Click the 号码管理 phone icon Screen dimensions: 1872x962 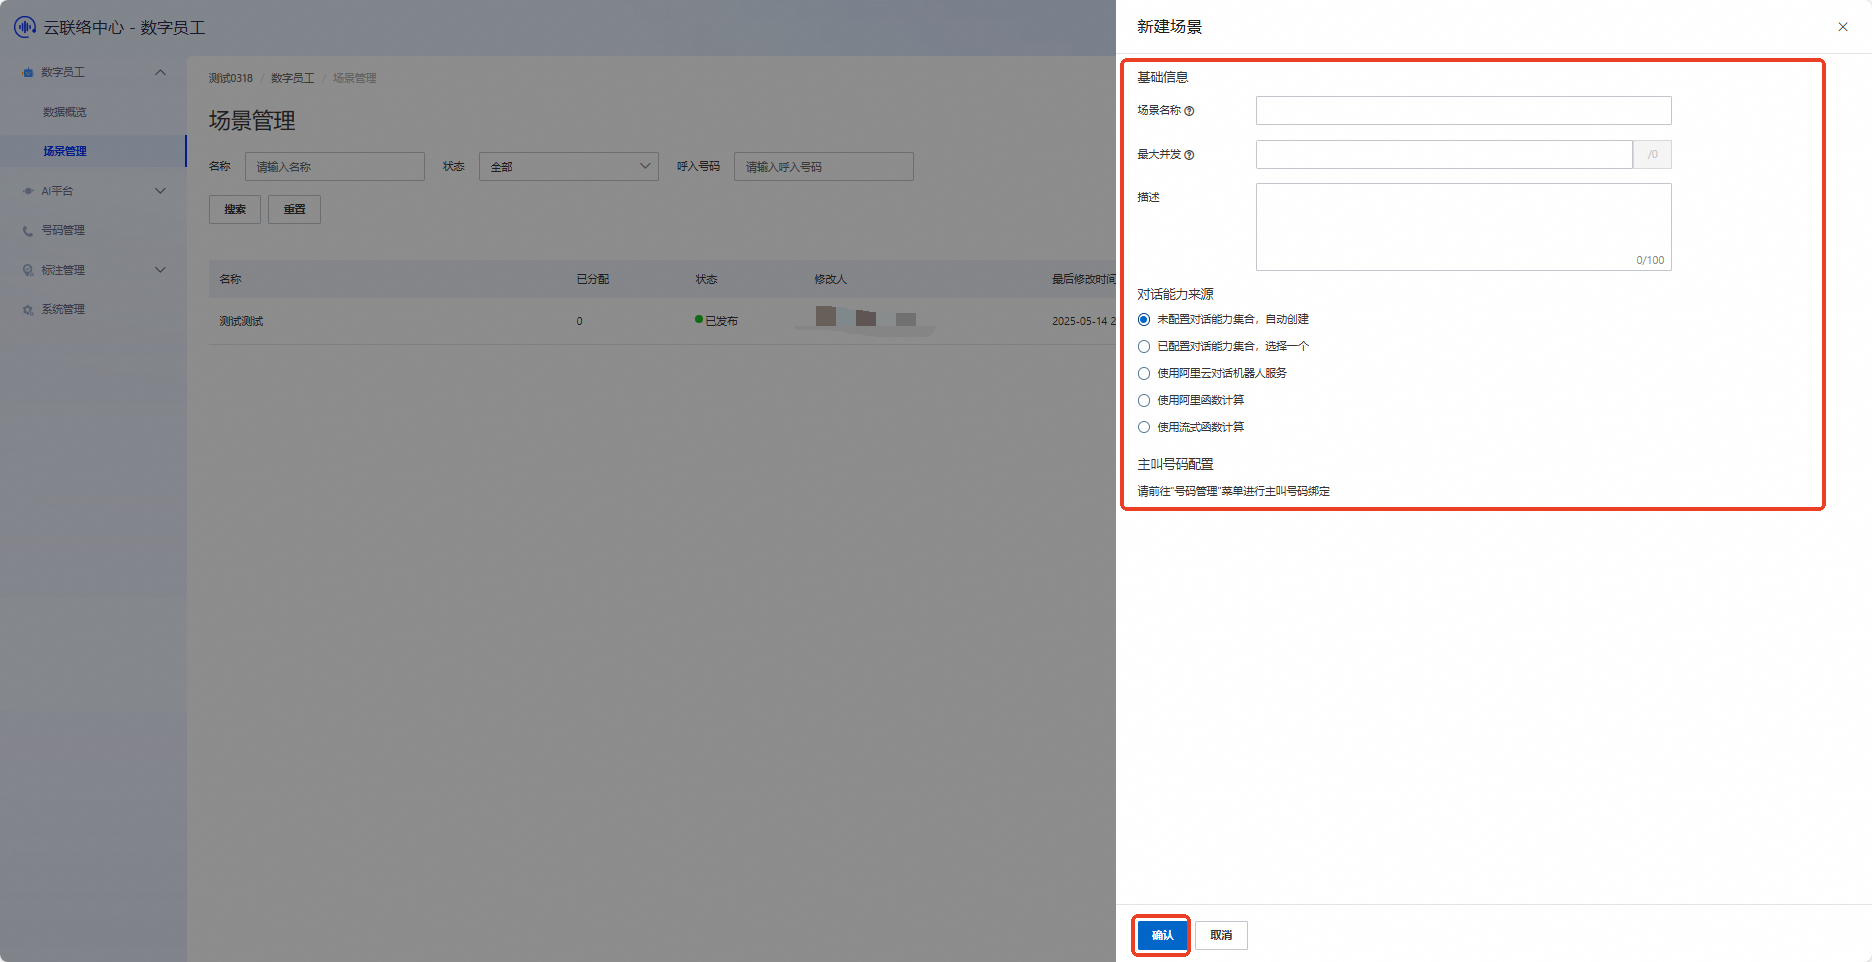(x=28, y=231)
